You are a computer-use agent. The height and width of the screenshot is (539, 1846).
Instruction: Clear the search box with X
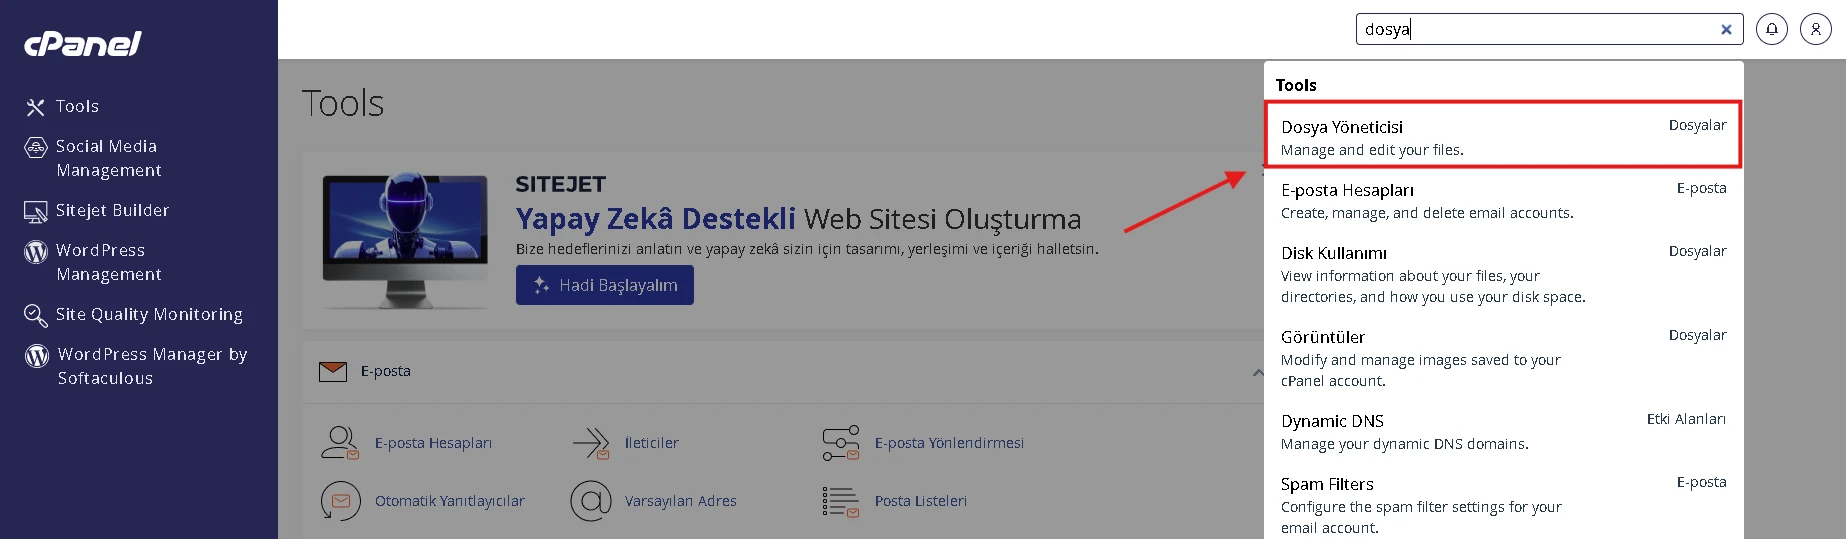tap(1726, 29)
